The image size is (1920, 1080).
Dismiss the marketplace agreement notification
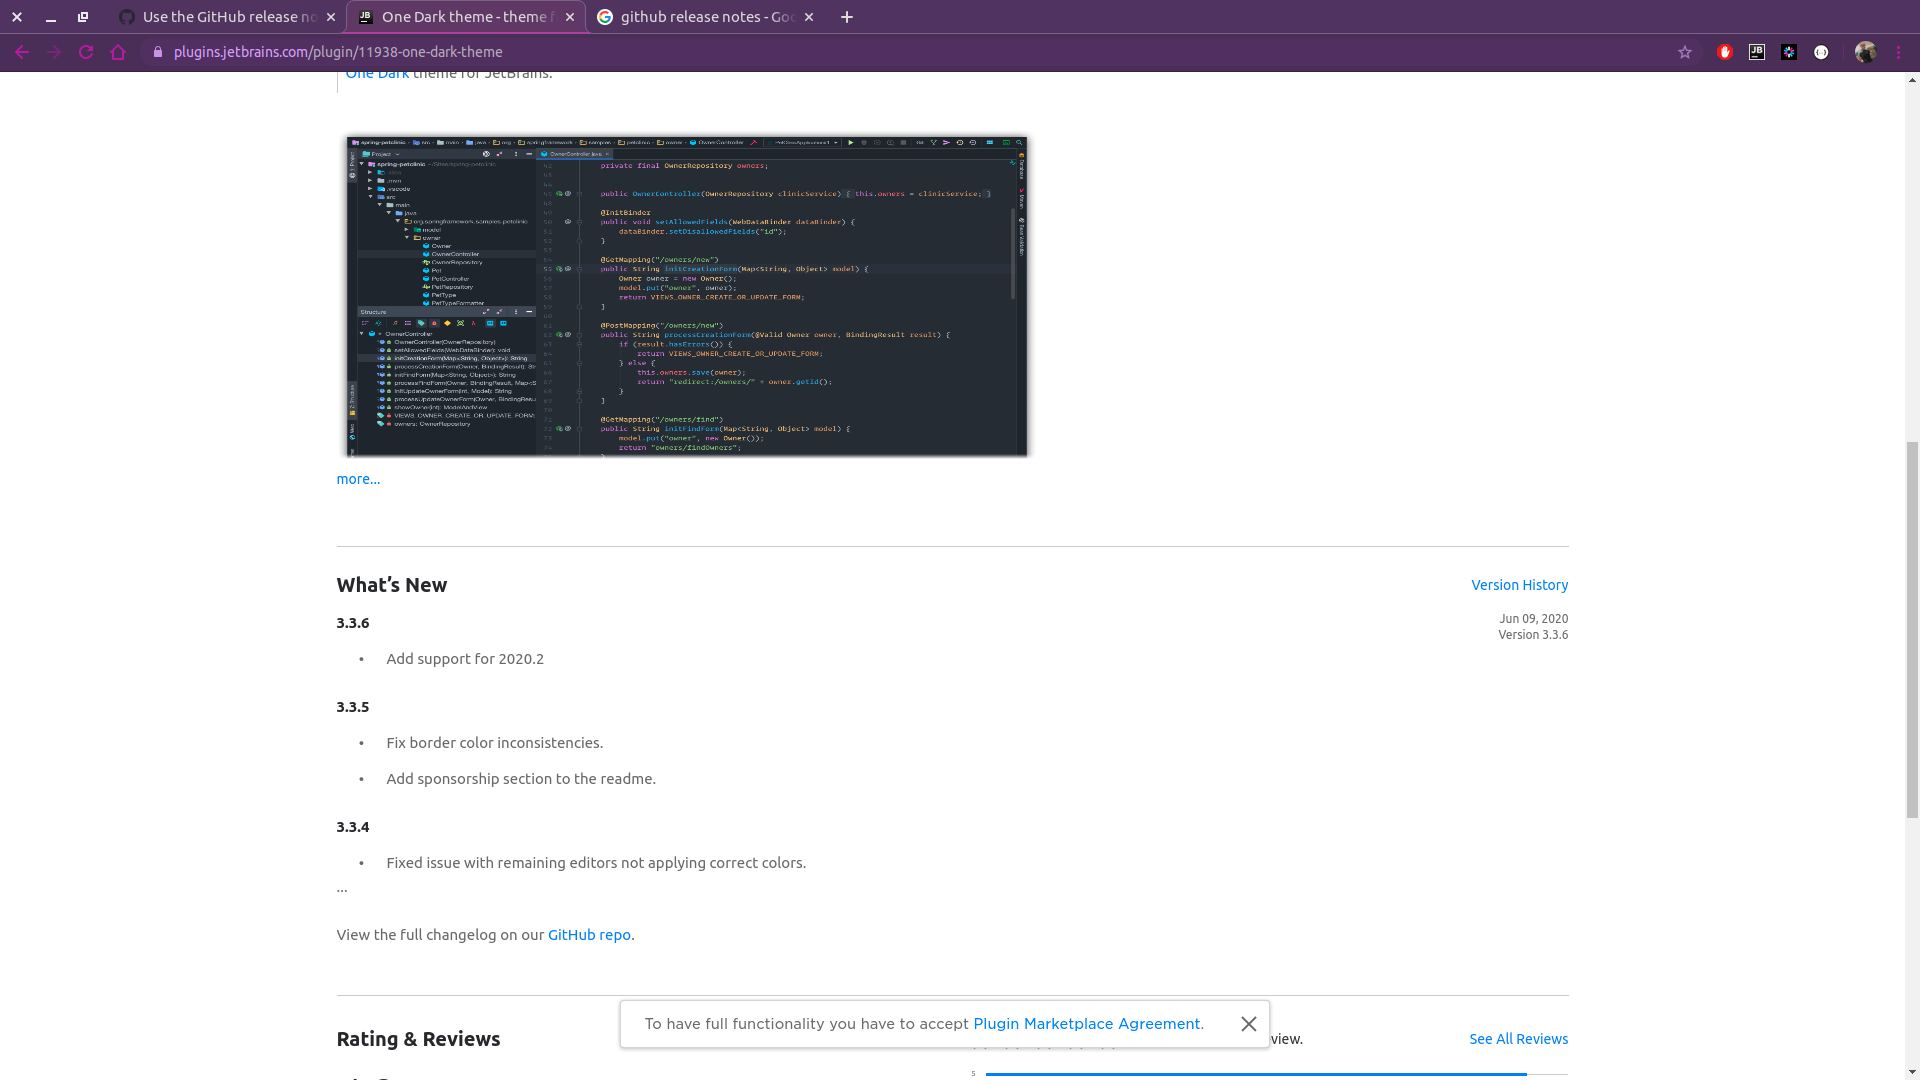pos(1248,1023)
